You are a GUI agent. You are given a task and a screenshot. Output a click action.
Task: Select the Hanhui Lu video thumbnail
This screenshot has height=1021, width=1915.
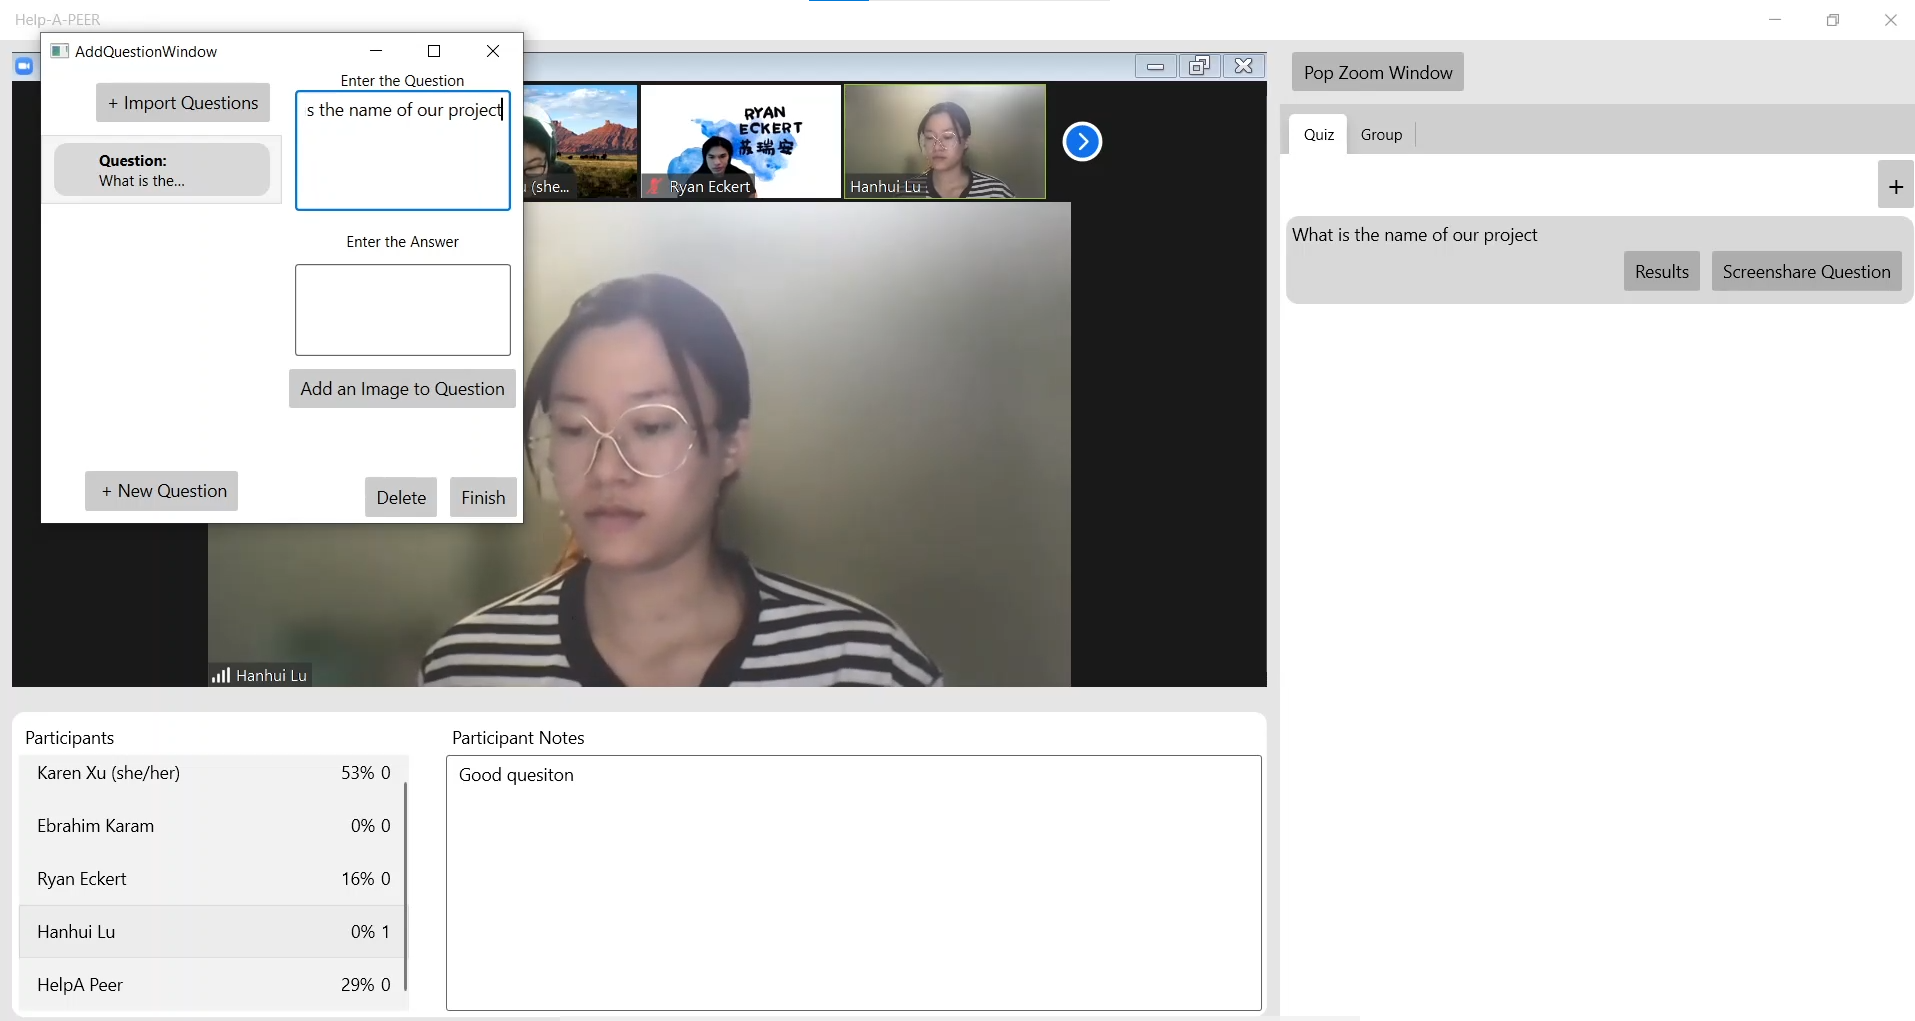pyautogui.click(x=945, y=141)
